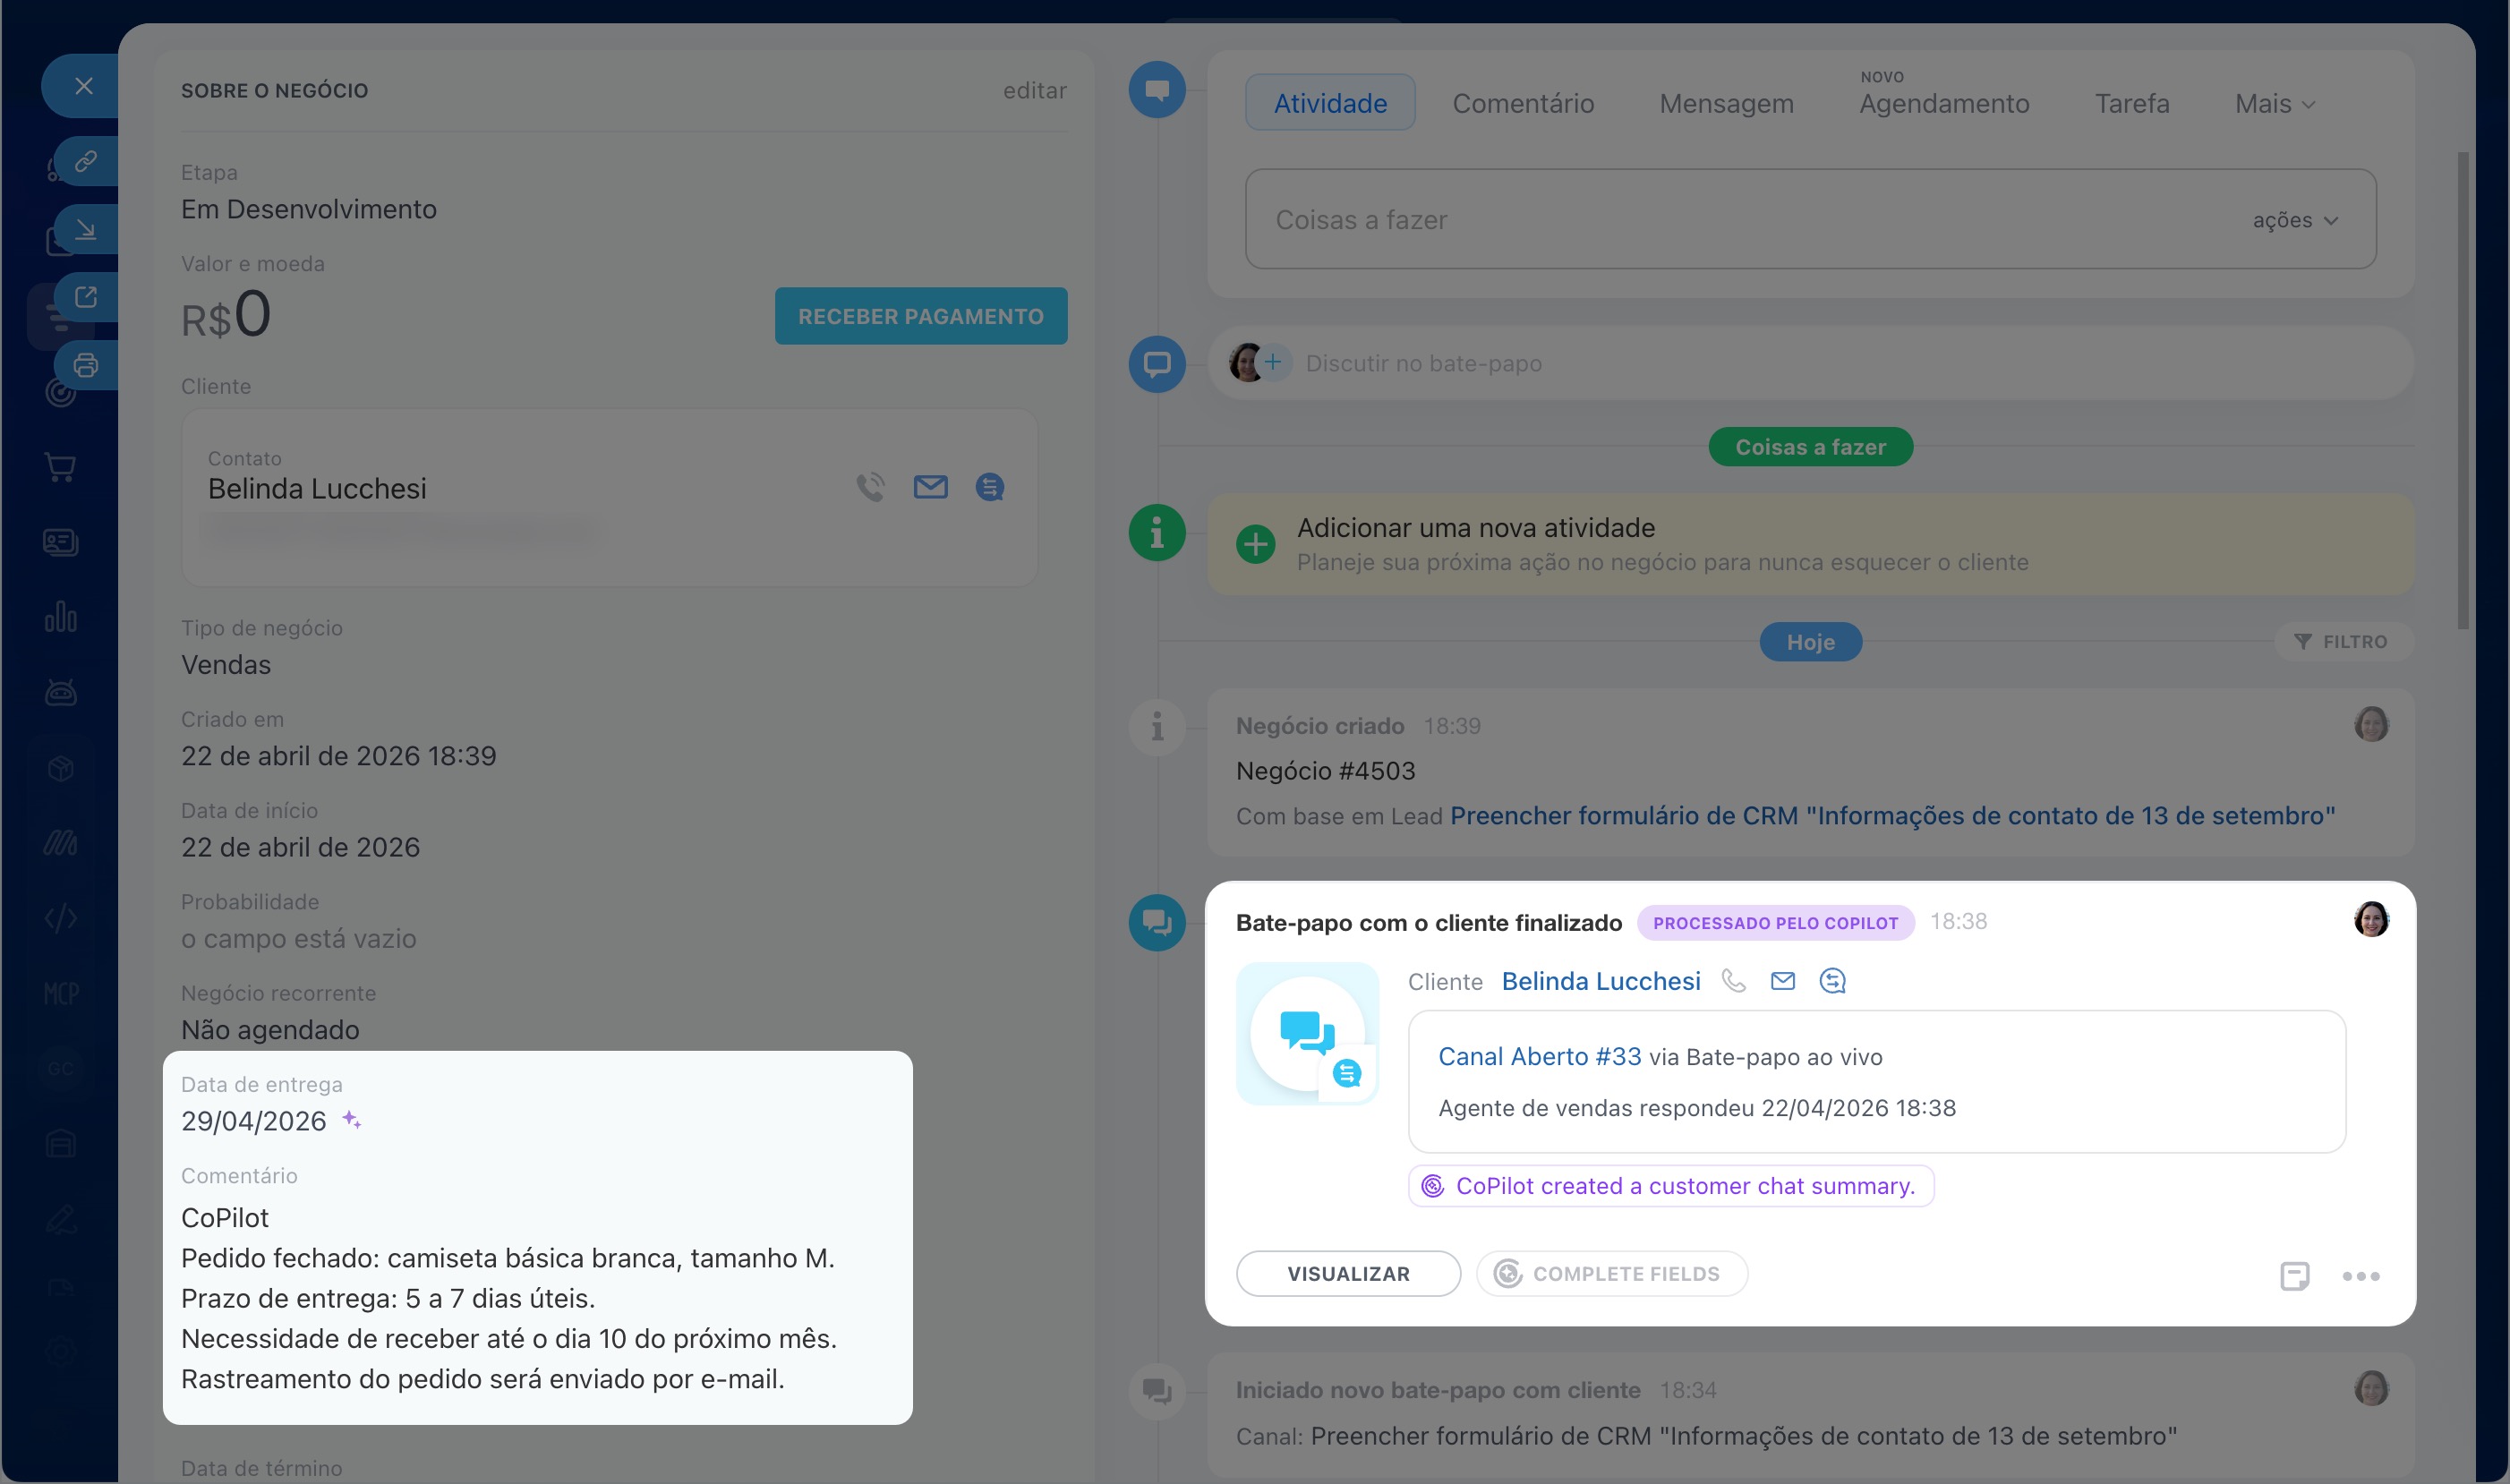2510x1484 pixels.
Task: Click AI sparkle icon next to delivery date
Action: (351, 1120)
